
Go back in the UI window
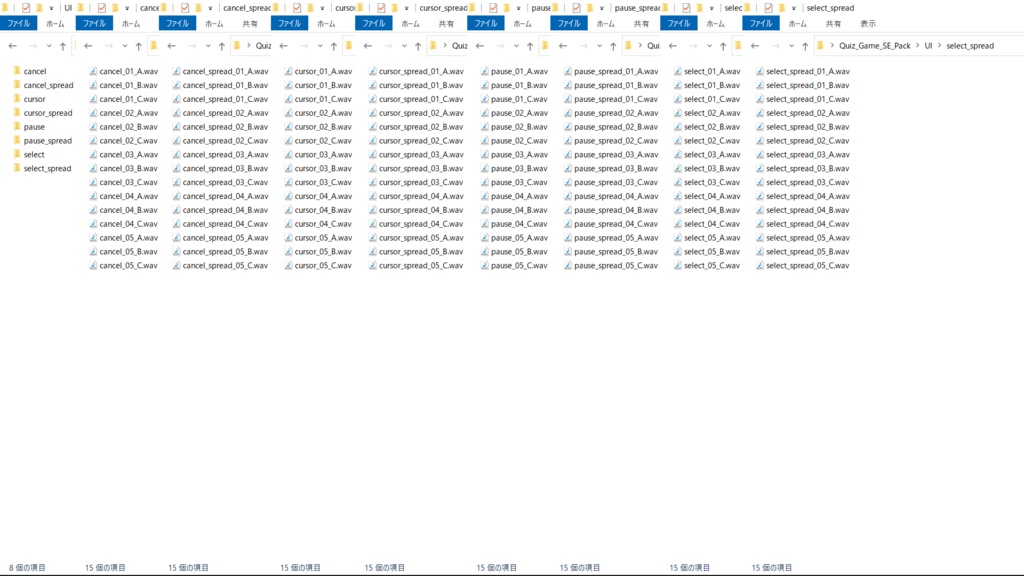point(12,46)
